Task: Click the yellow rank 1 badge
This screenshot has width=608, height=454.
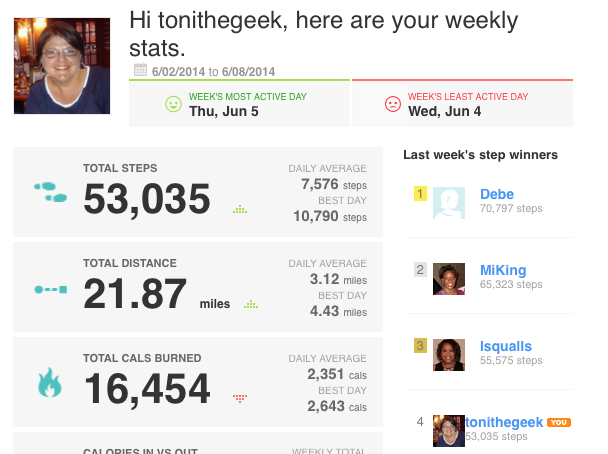Action: coord(420,193)
